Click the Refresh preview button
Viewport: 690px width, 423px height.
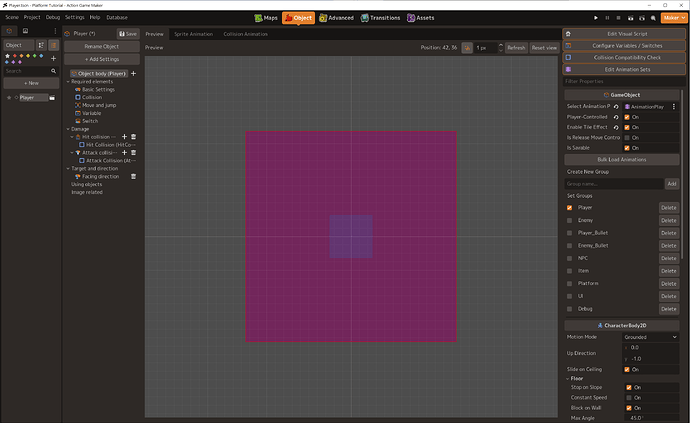pyautogui.click(x=516, y=48)
